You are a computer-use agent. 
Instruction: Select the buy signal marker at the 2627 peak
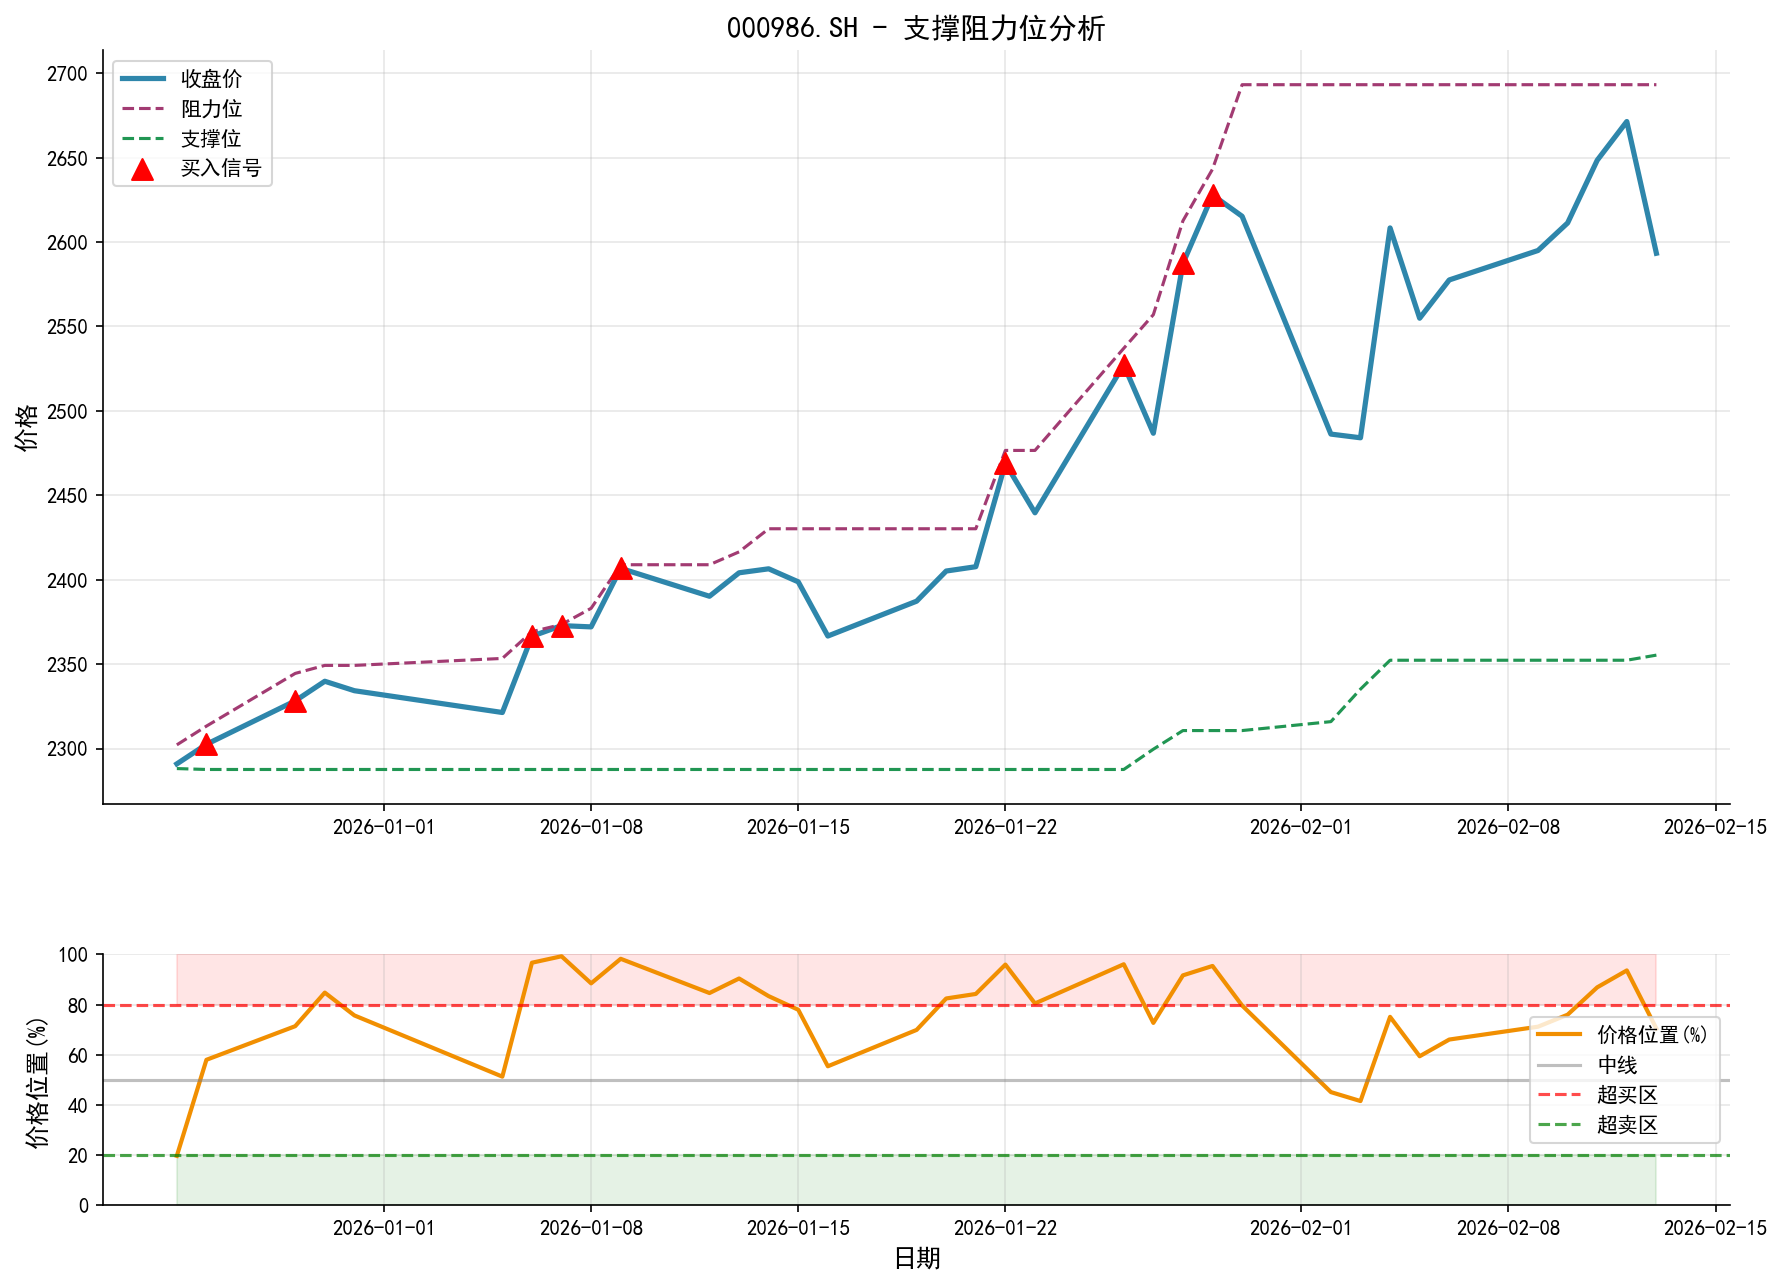1213,197
